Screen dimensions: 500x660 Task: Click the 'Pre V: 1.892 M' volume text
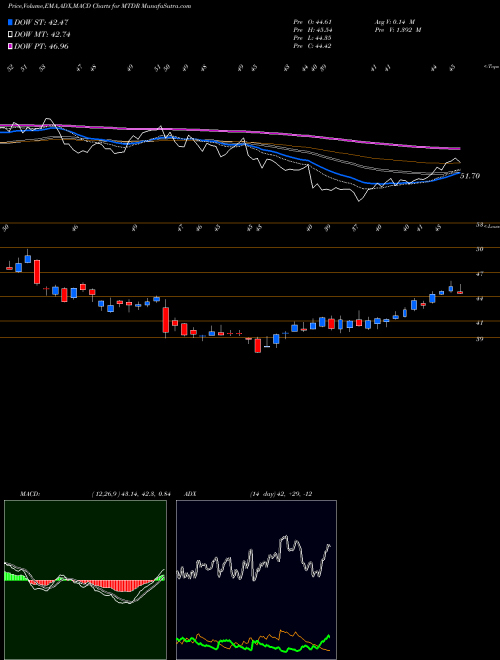click(x=397, y=30)
